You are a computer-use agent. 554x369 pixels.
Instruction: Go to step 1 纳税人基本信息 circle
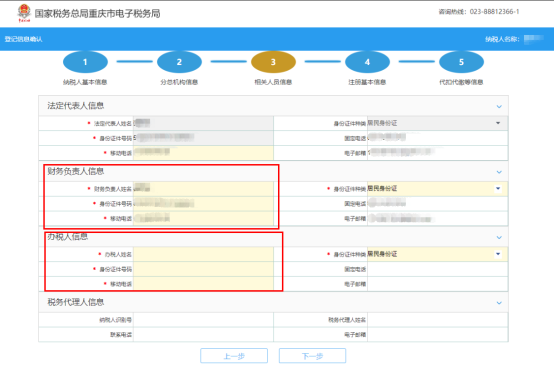tap(85, 62)
